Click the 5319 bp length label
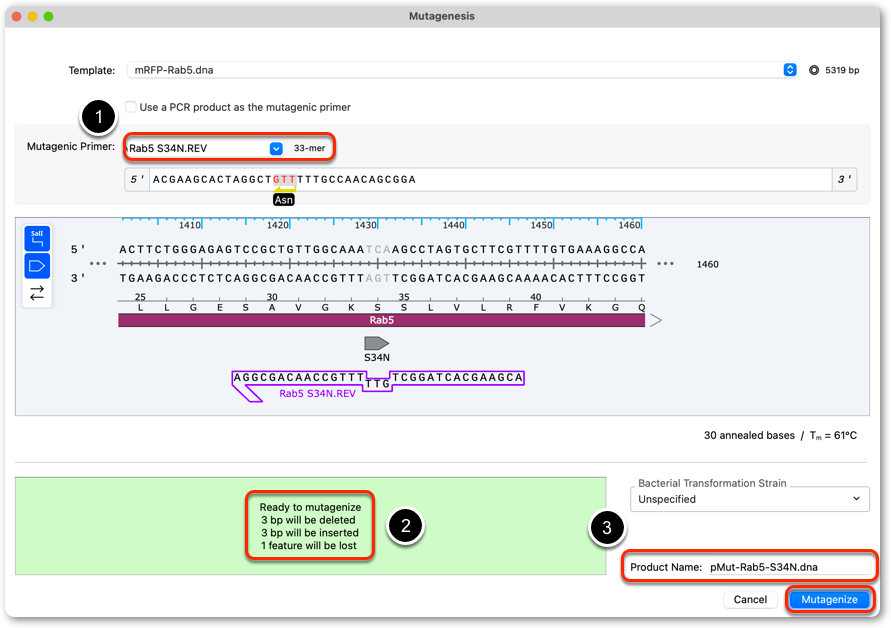The image size is (891, 628). (842, 70)
